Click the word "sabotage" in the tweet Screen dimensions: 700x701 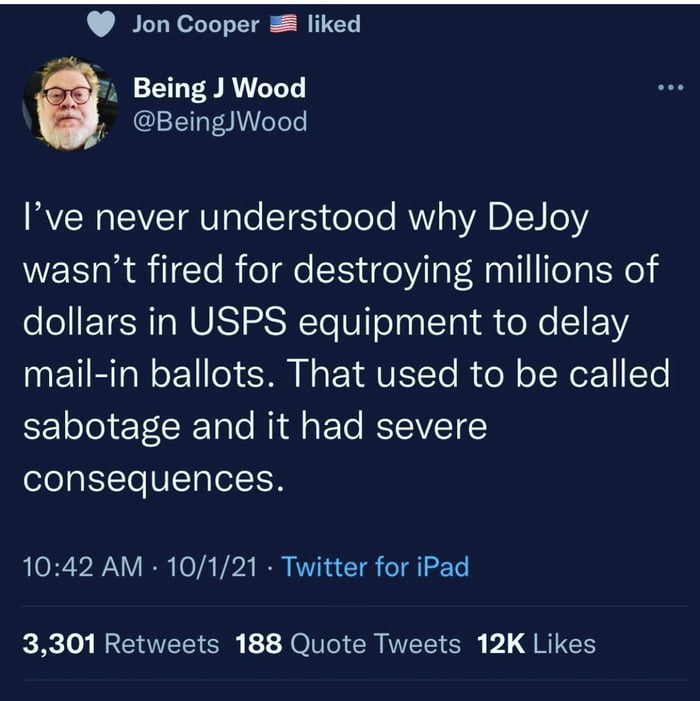click(101, 428)
